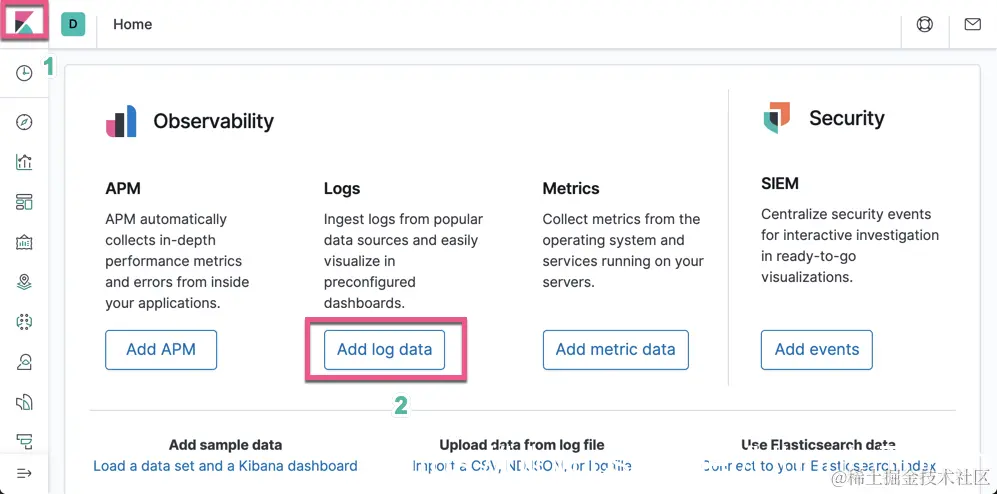Launch Machine Learning from the sidebar
Image resolution: width=997 pixels, height=494 pixels.
(x=24, y=322)
